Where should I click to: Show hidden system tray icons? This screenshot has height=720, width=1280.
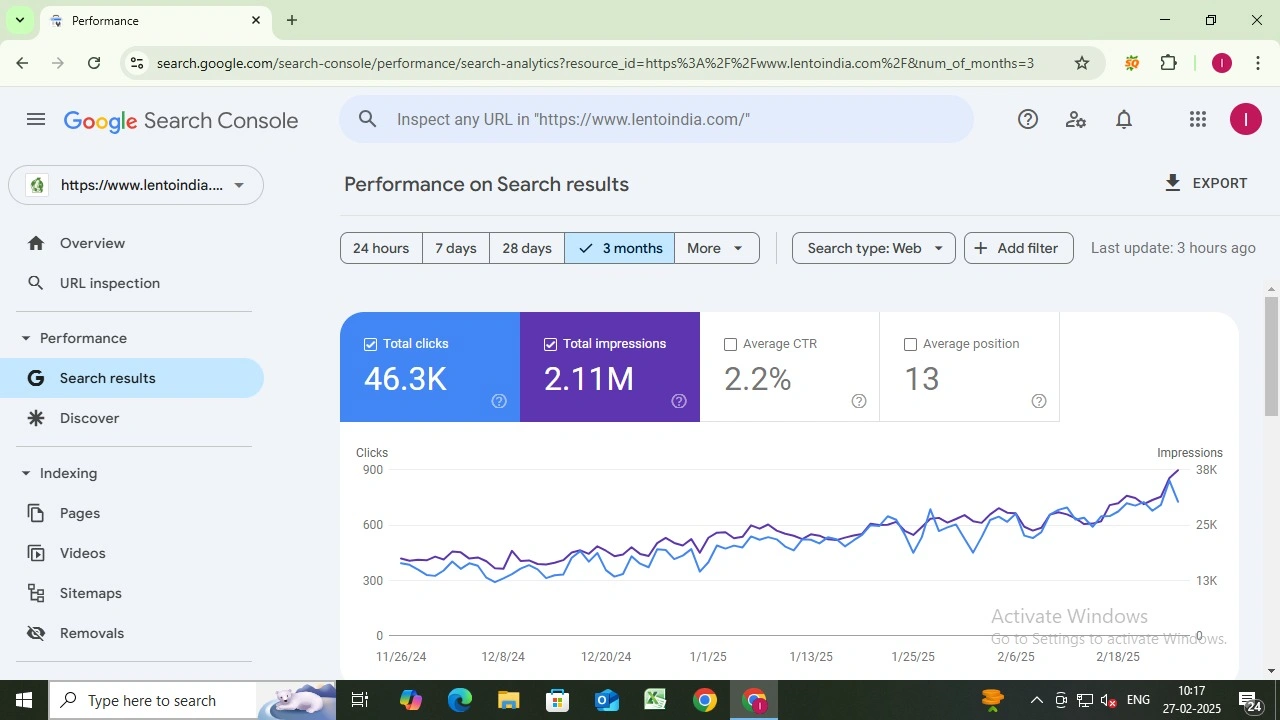coord(1036,700)
